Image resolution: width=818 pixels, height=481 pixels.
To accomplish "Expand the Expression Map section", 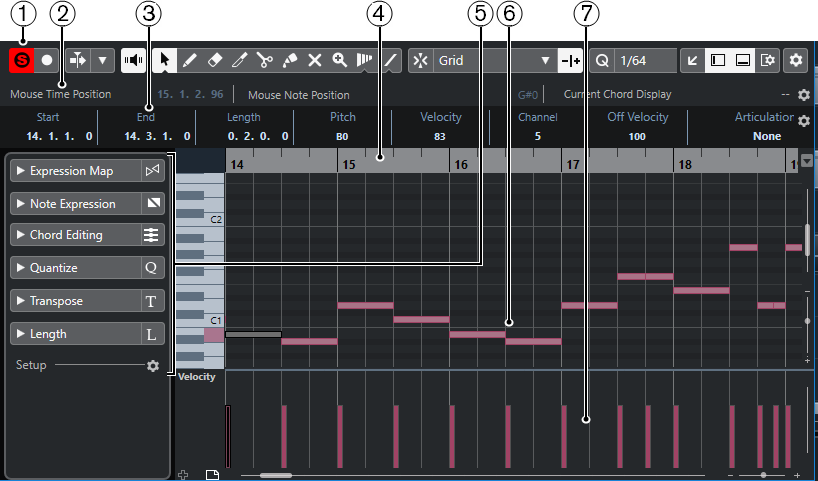I will (x=20, y=171).
